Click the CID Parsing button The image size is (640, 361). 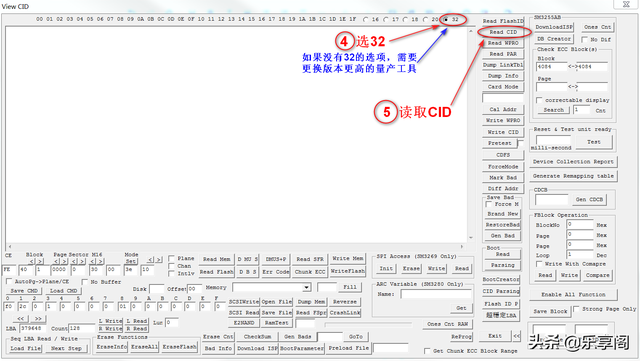click(502, 291)
